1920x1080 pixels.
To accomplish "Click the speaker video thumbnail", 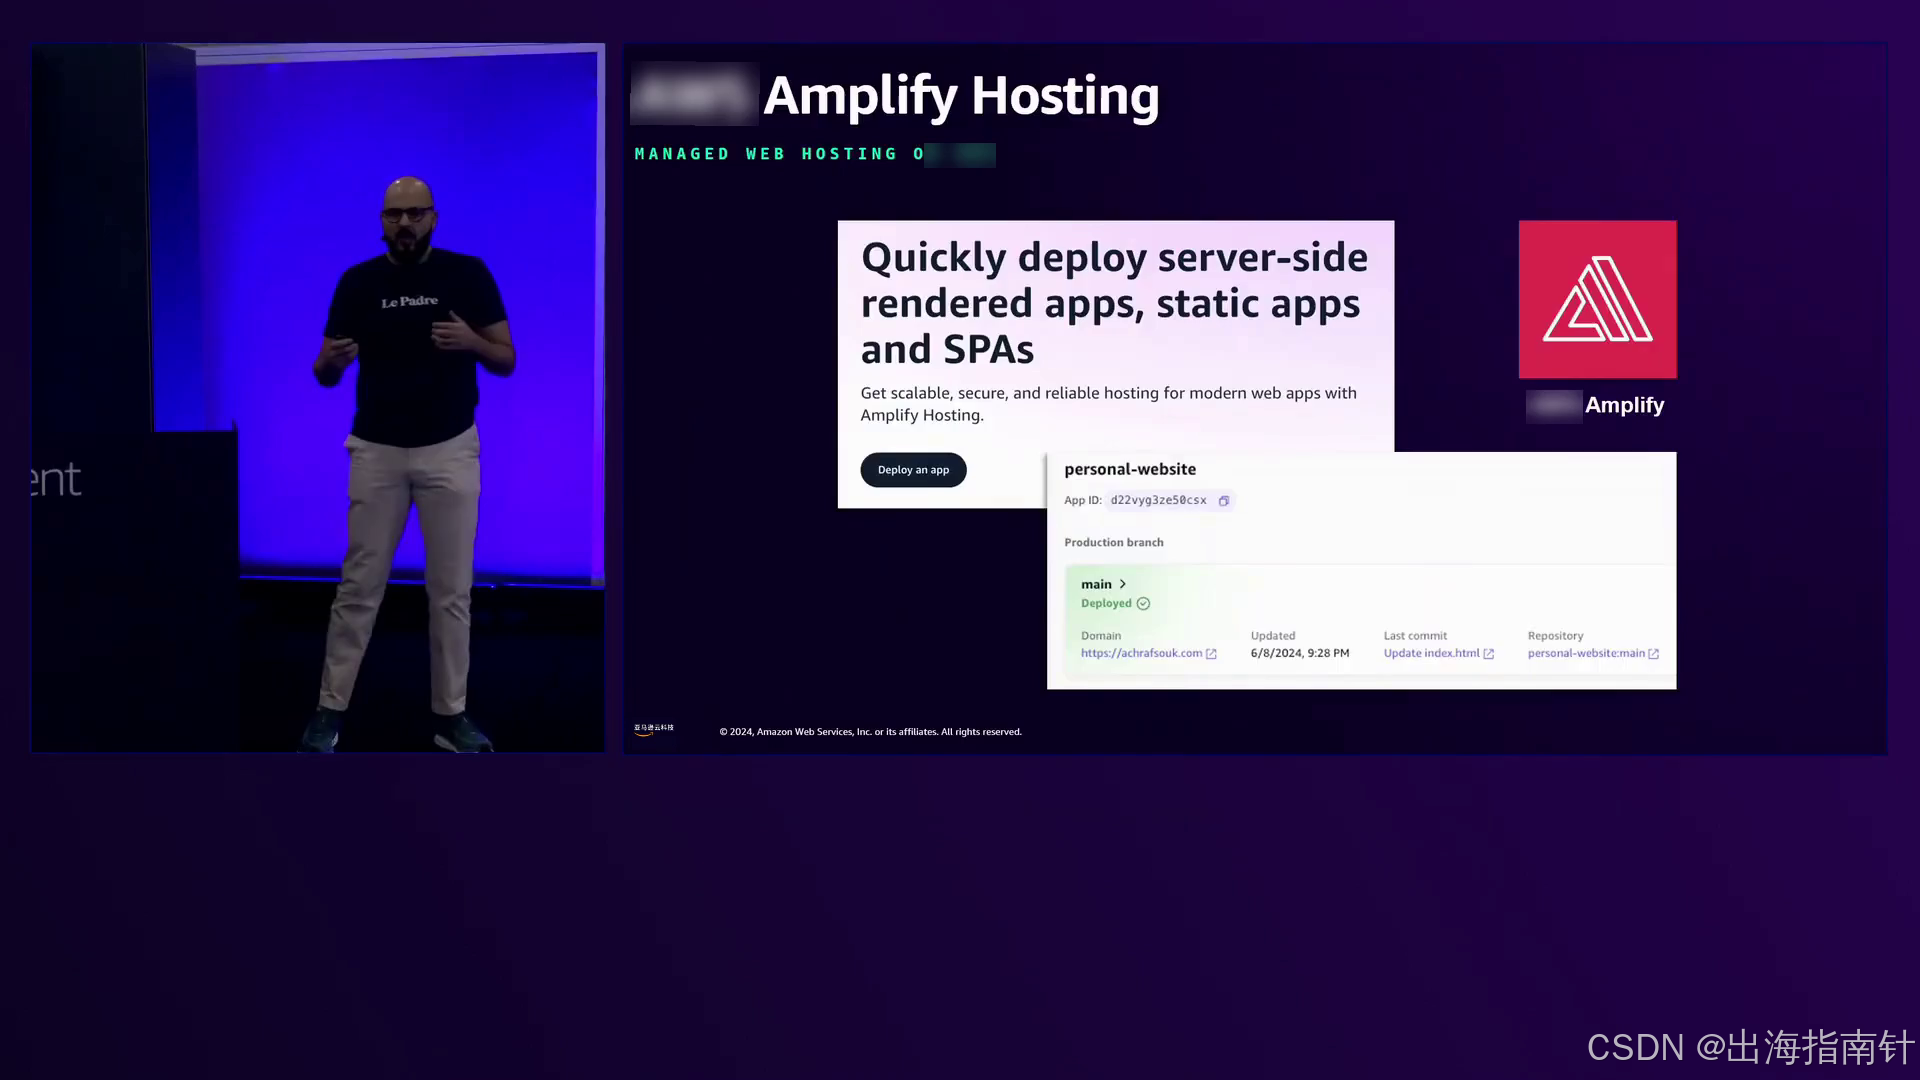I will click(x=318, y=398).
